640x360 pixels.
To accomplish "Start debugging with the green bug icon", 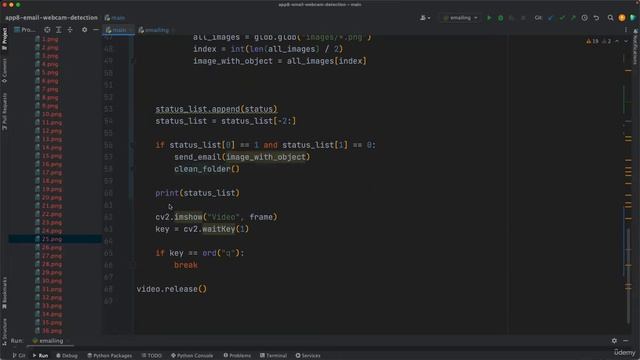I will click(500, 18).
